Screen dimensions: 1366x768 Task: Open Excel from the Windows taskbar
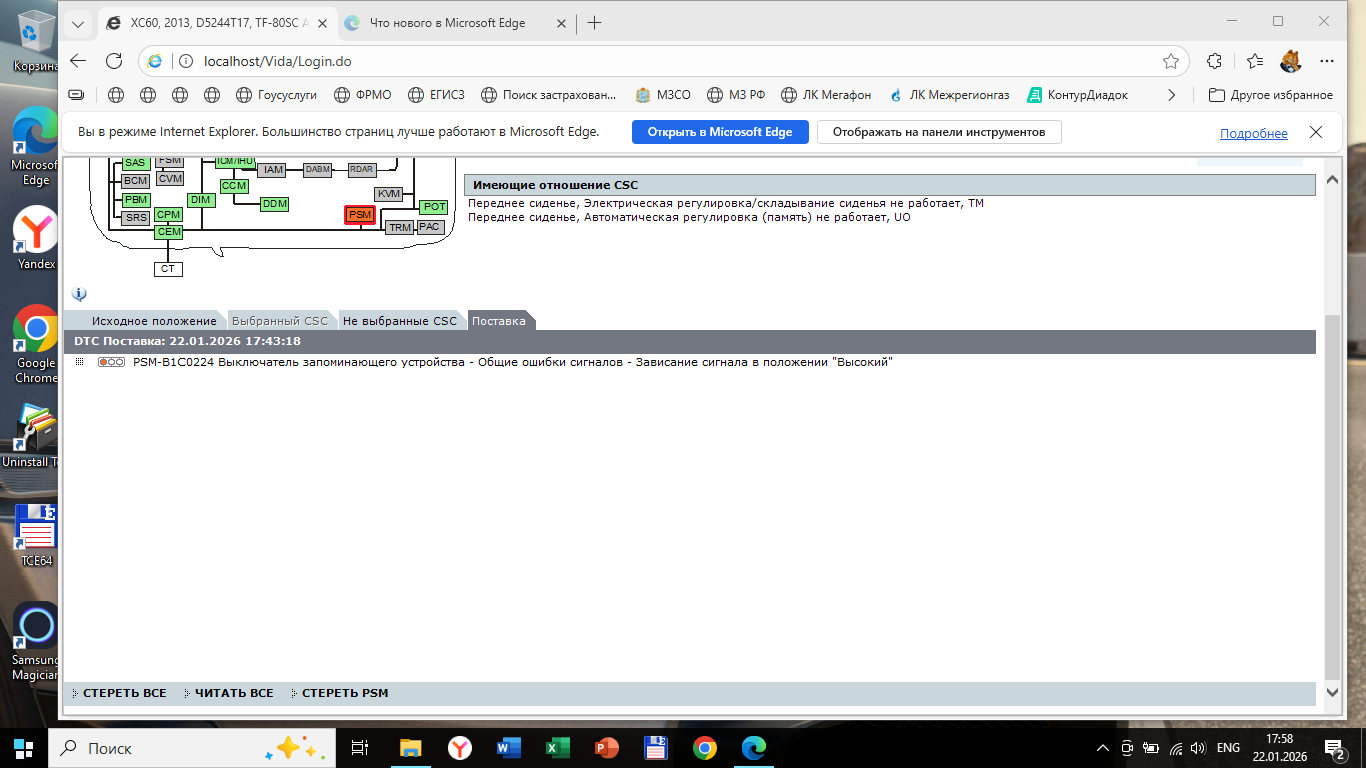tap(557, 748)
